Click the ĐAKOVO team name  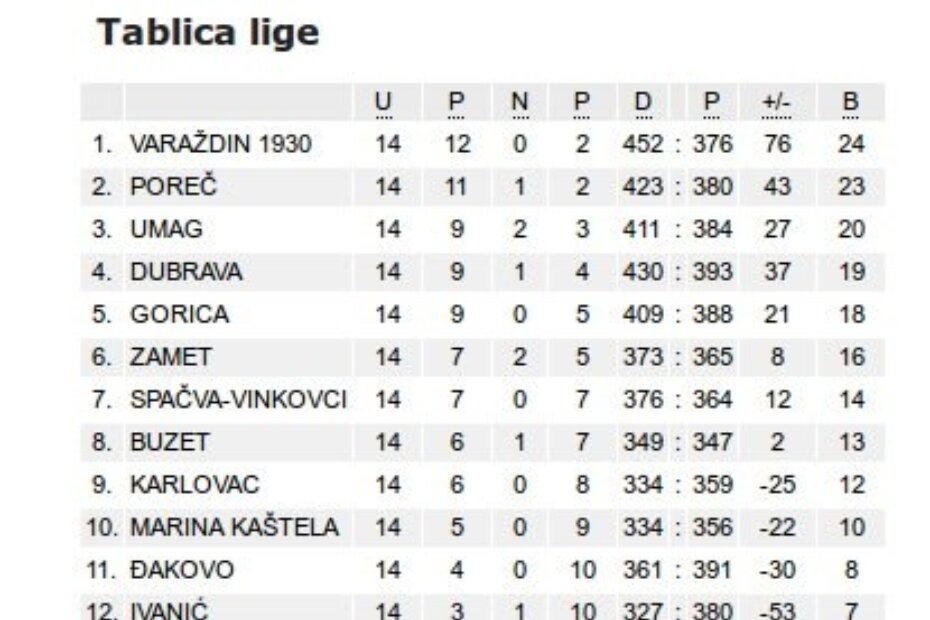click(182, 570)
